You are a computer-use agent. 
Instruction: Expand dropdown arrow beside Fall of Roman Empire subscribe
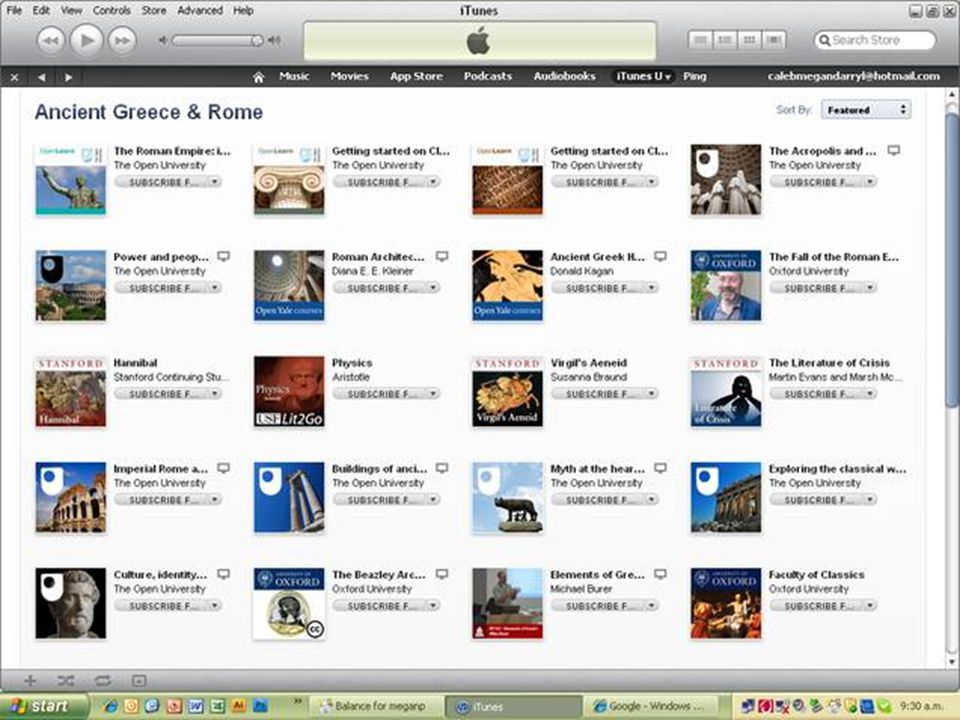871,288
